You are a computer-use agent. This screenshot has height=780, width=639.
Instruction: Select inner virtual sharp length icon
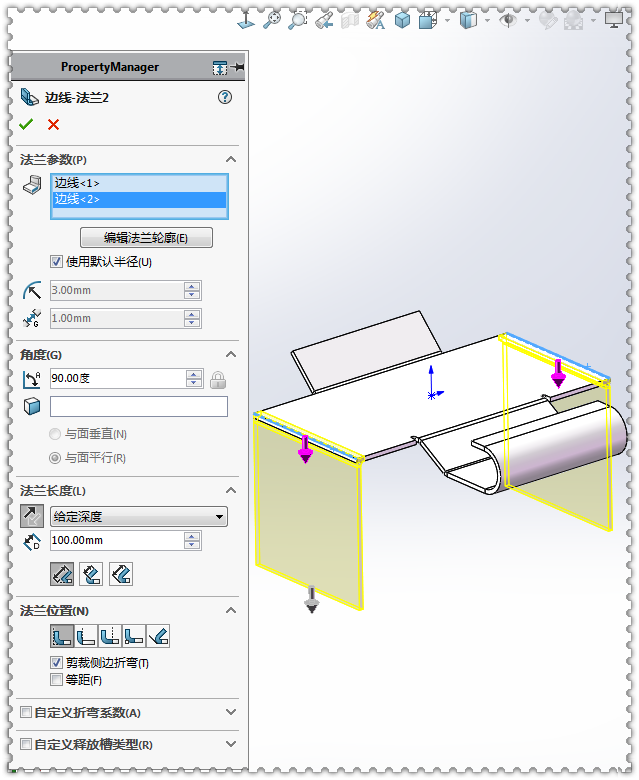pyautogui.click(x=91, y=574)
